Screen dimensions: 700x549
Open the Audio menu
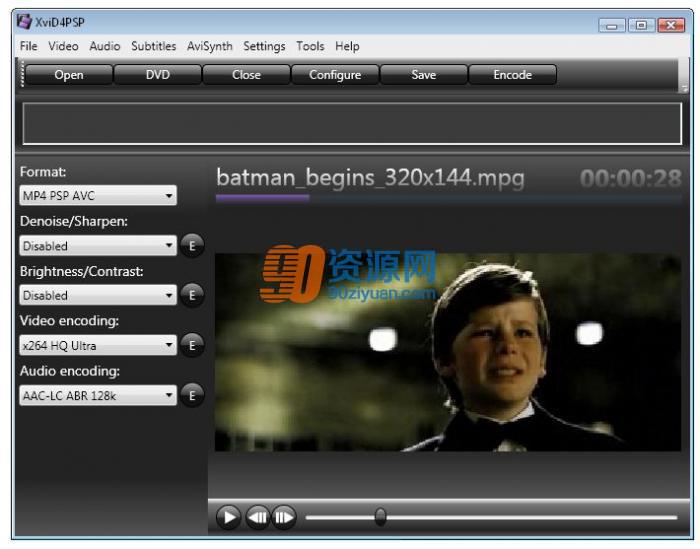tap(105, 46)
